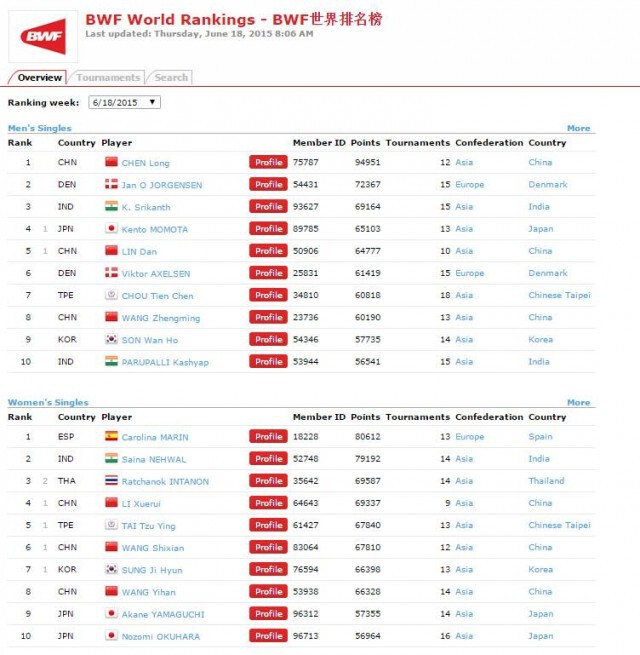Switch to the Search tab
The image size is (640, 655).
[x=171, y=77]
